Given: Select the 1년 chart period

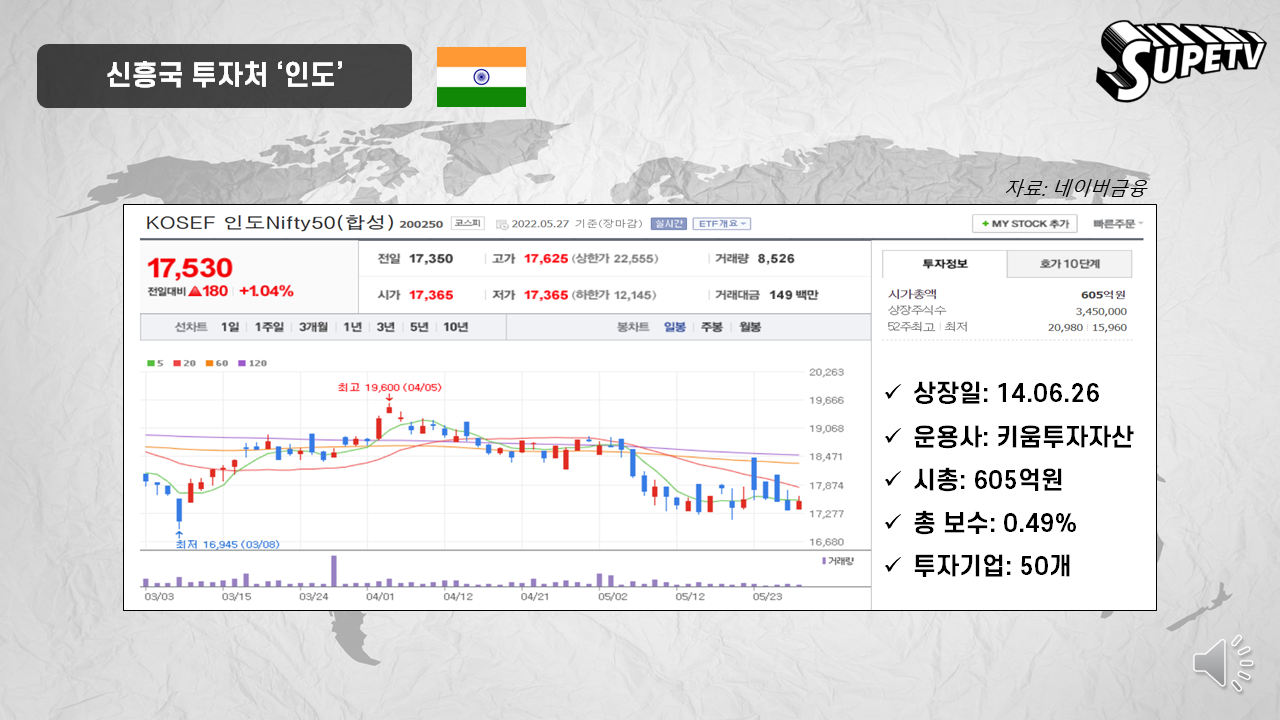Looking at the screenshot, I should [x=352, y=327].
